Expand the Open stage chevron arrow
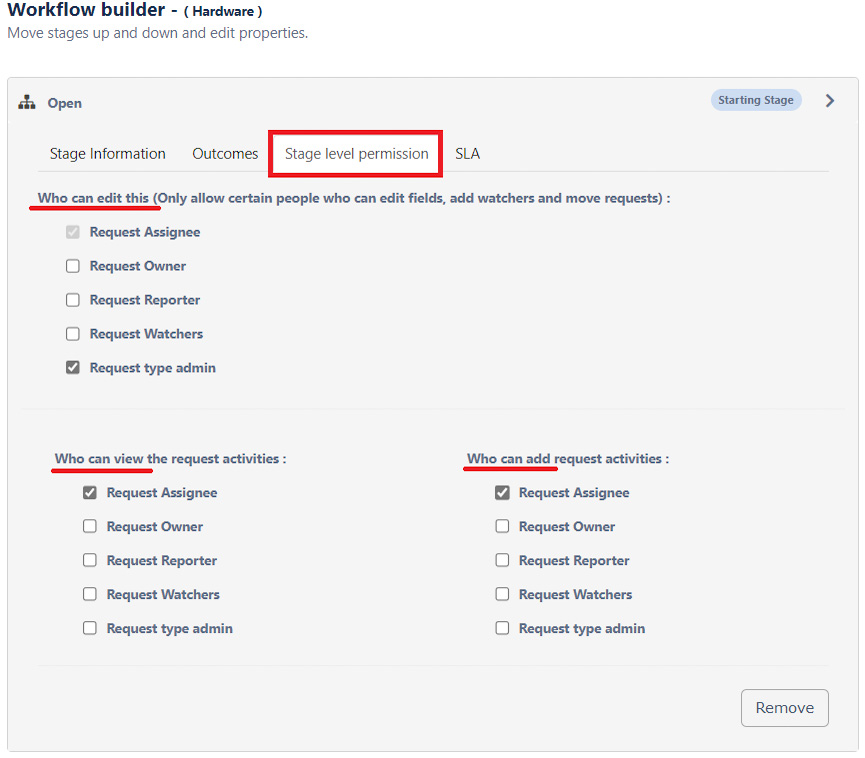The image size is (865, 758). coord(830,100)
